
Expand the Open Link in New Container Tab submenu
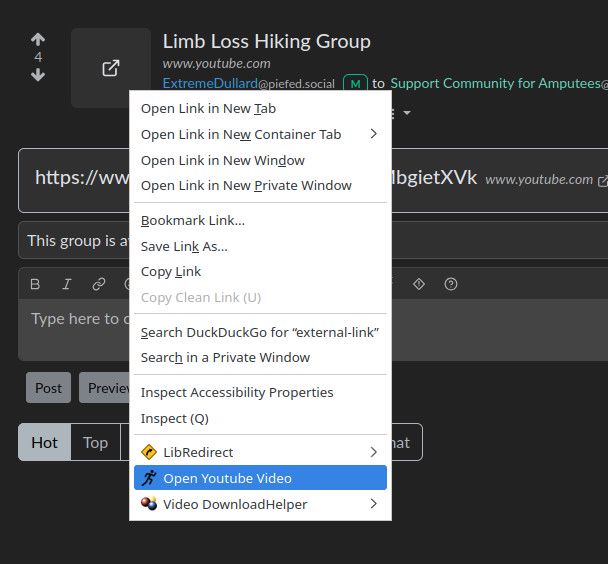click(x=373, y=134)
